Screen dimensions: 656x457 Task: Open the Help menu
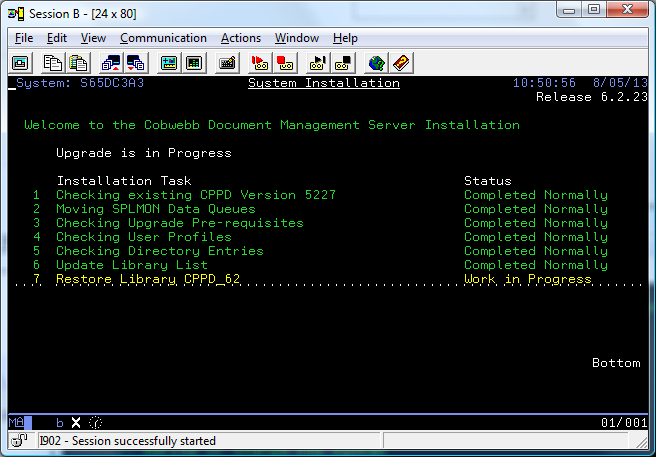345,38
